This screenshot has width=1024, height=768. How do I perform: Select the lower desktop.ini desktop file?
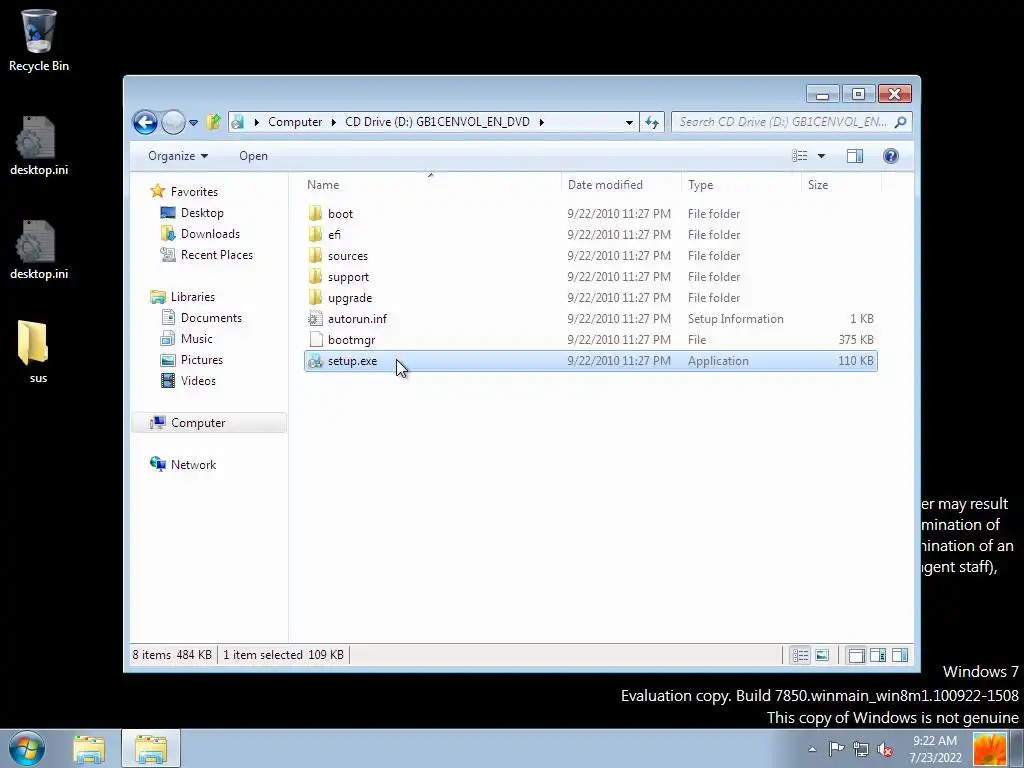pos(39,251)
